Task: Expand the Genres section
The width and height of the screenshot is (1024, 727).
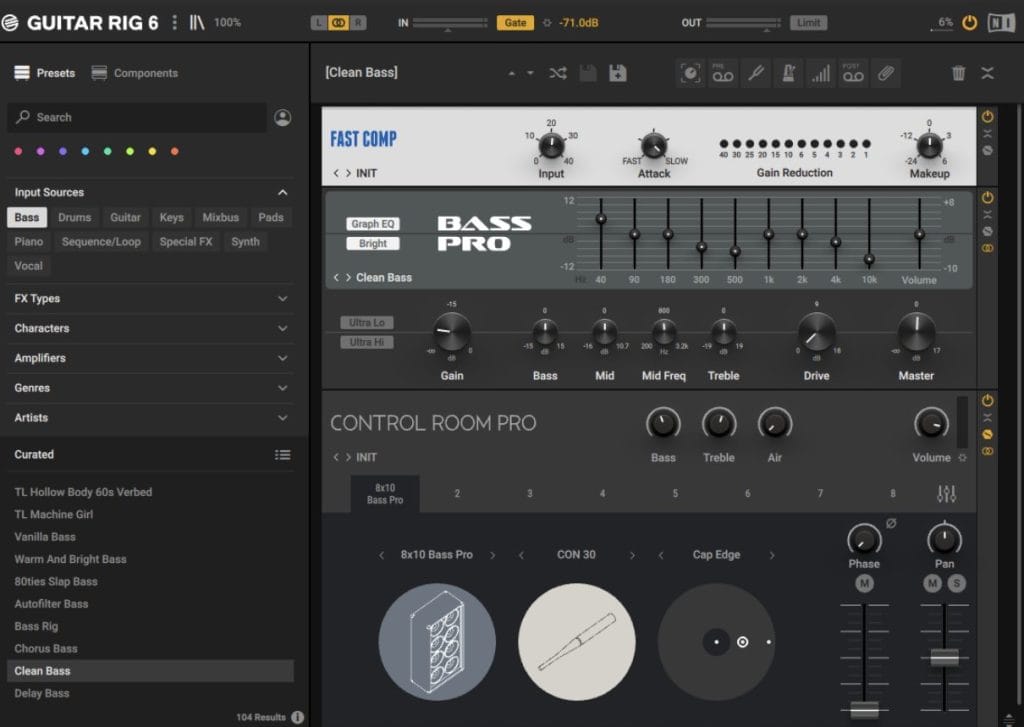Action: pos(283,388)
